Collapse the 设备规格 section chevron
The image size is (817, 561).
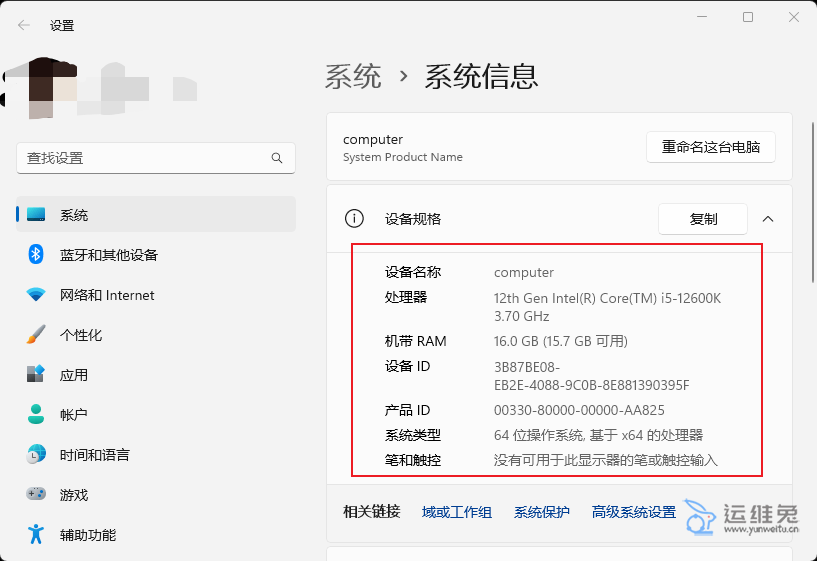coord(767,219)
